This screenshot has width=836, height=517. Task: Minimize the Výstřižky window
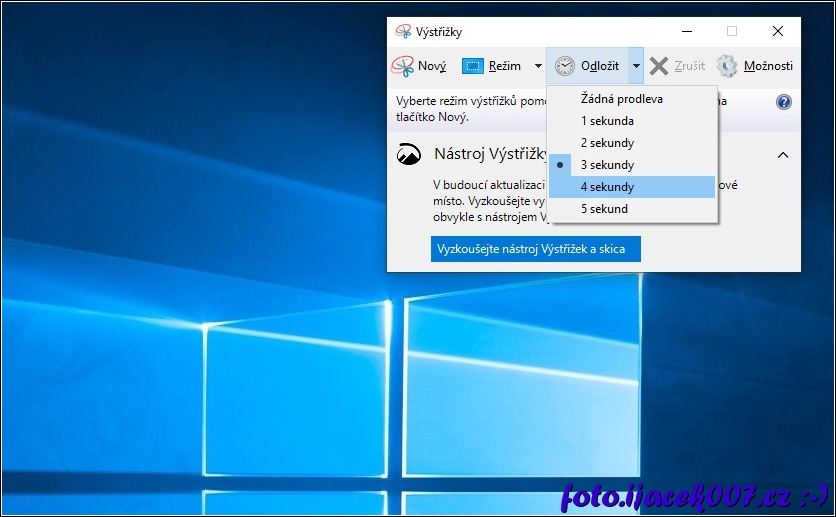pyautogui.click(x=686, y=31)
